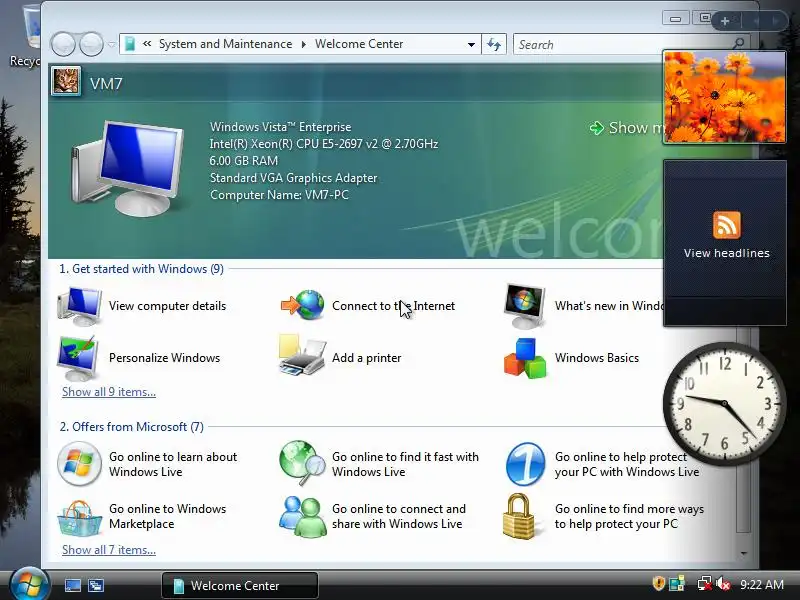The height and width of the screenshot is (600, 800).
Task: Click the Back navigation button
Action: pyautogui.click(x=63, y=44)
